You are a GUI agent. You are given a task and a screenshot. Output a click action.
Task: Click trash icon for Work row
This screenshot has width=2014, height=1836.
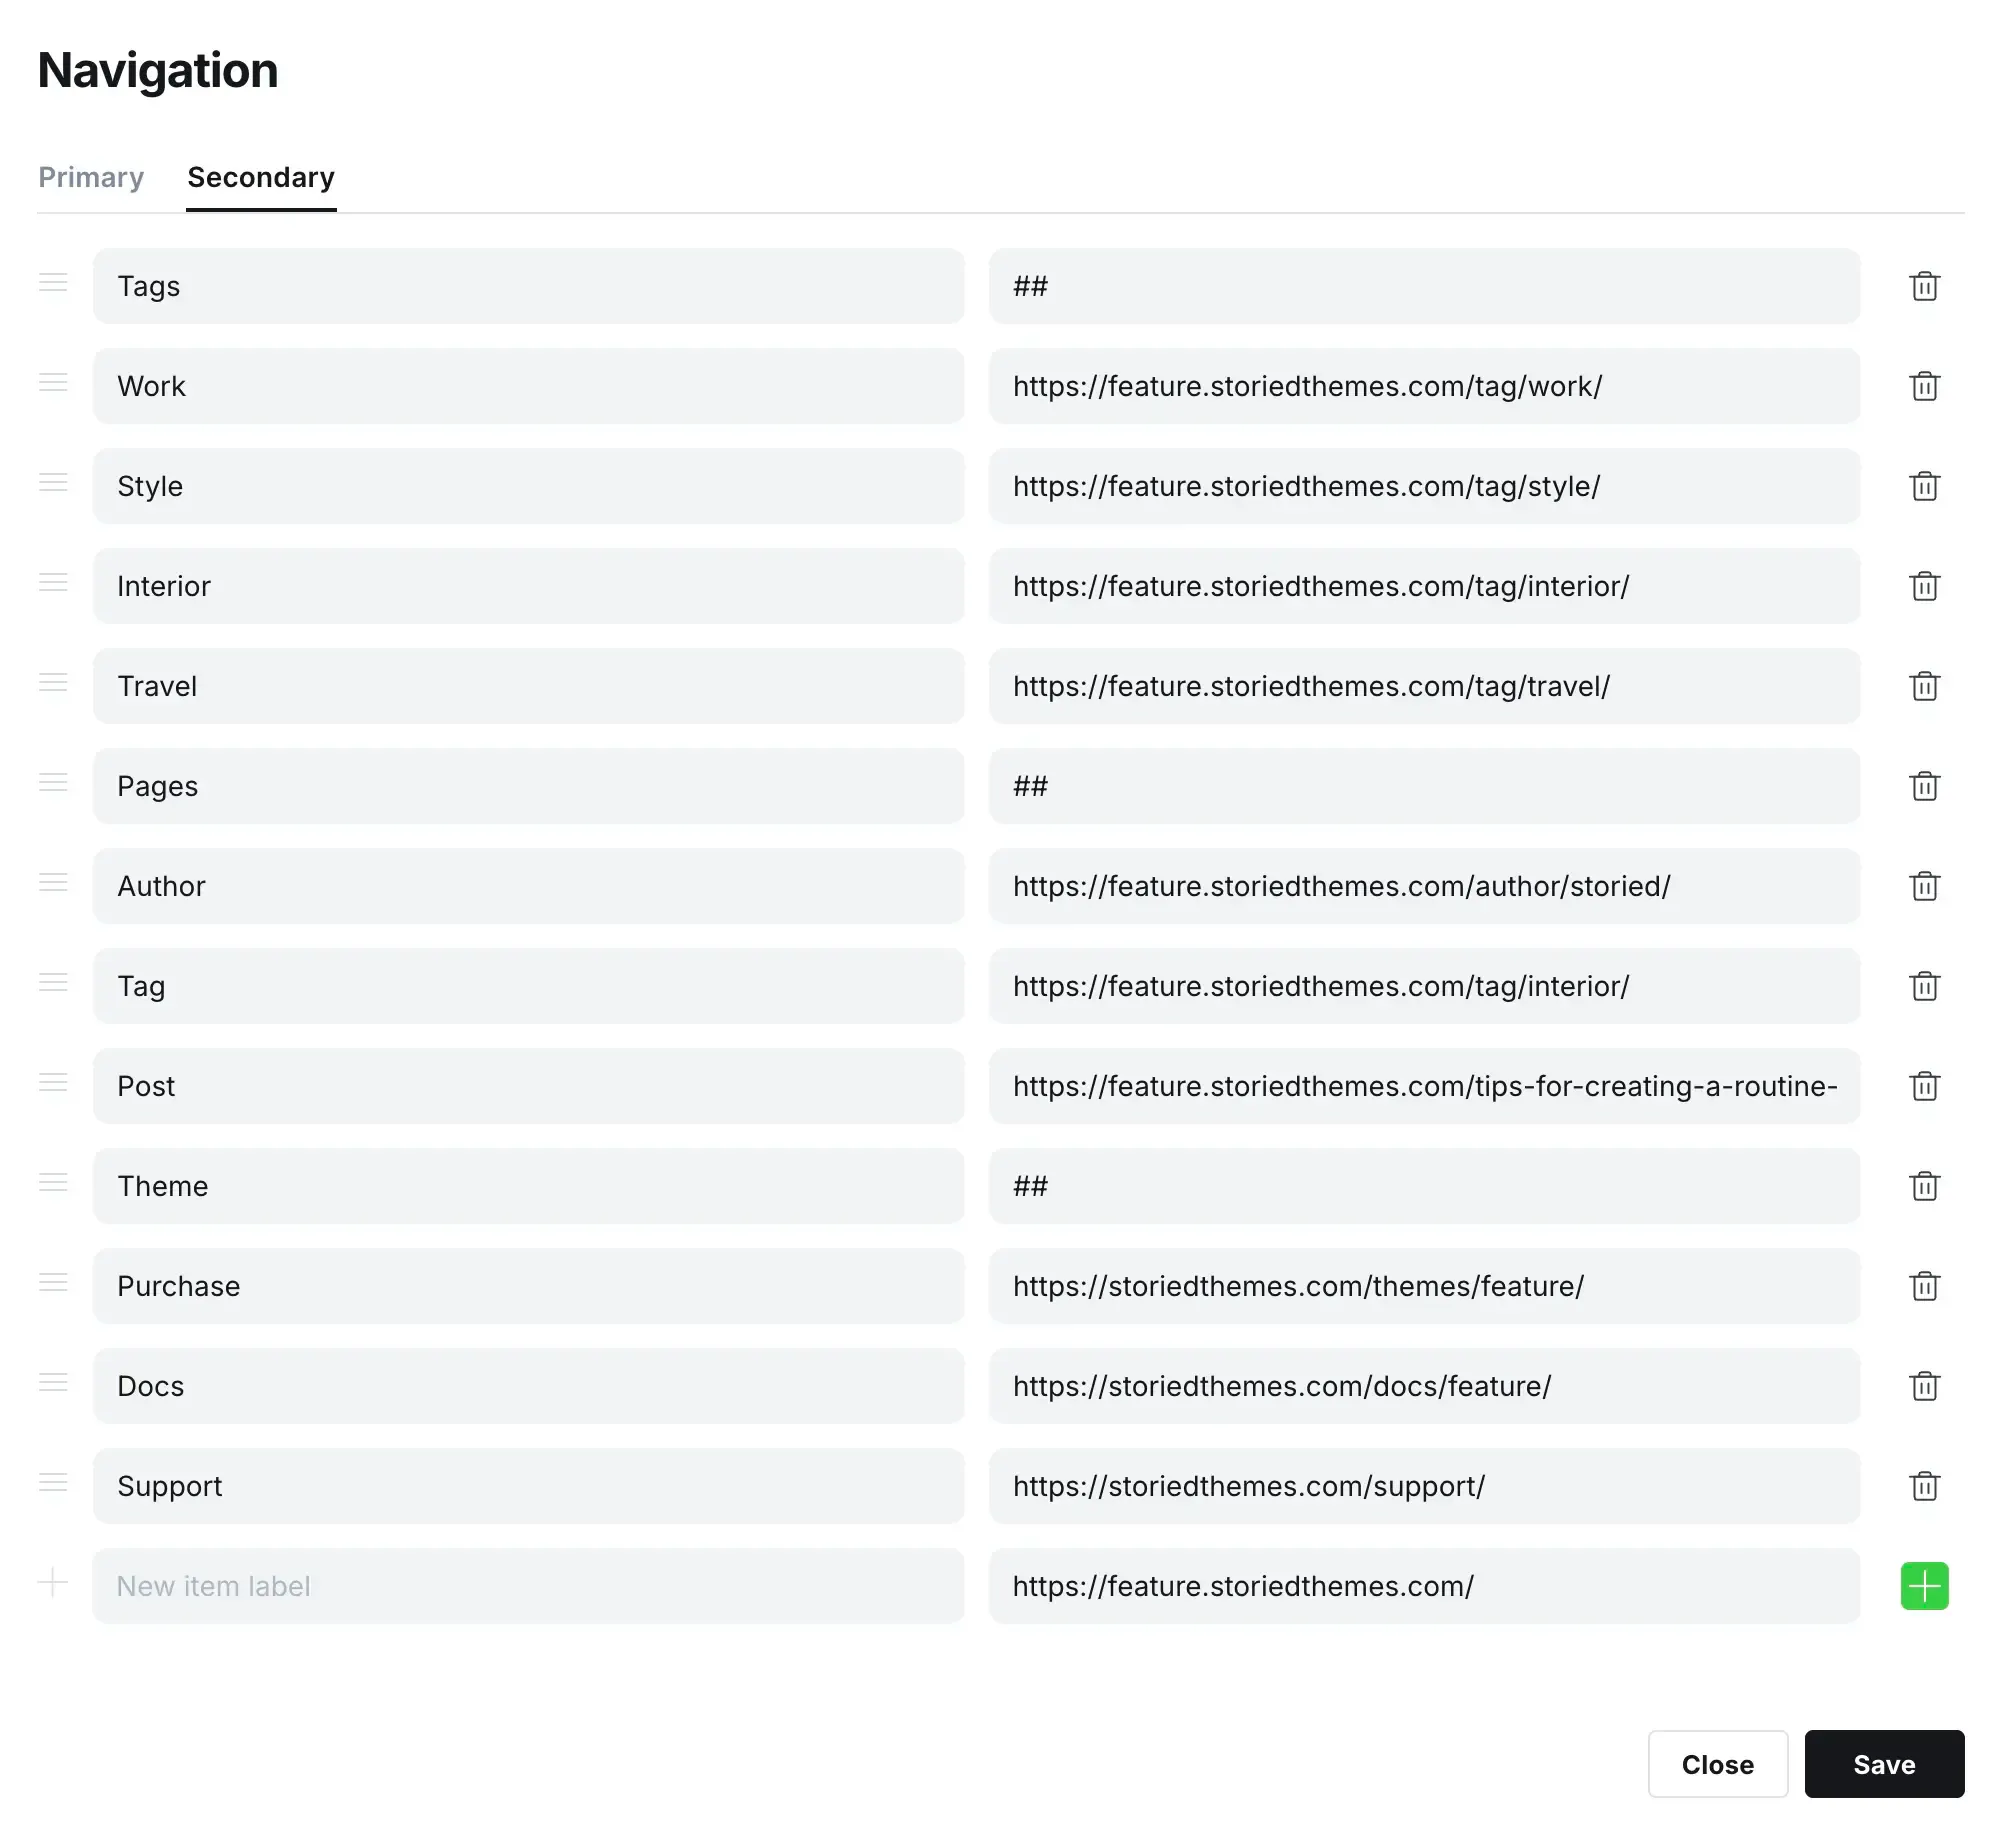[x=1924, y=386]
